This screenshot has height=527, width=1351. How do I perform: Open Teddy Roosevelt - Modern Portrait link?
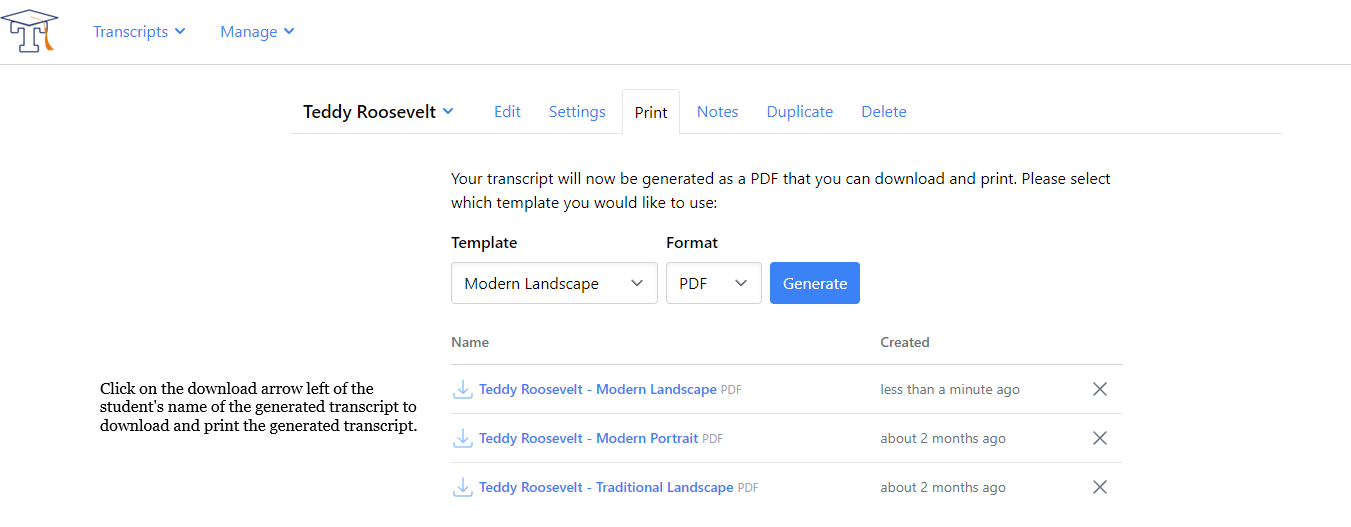coord(588,438)
